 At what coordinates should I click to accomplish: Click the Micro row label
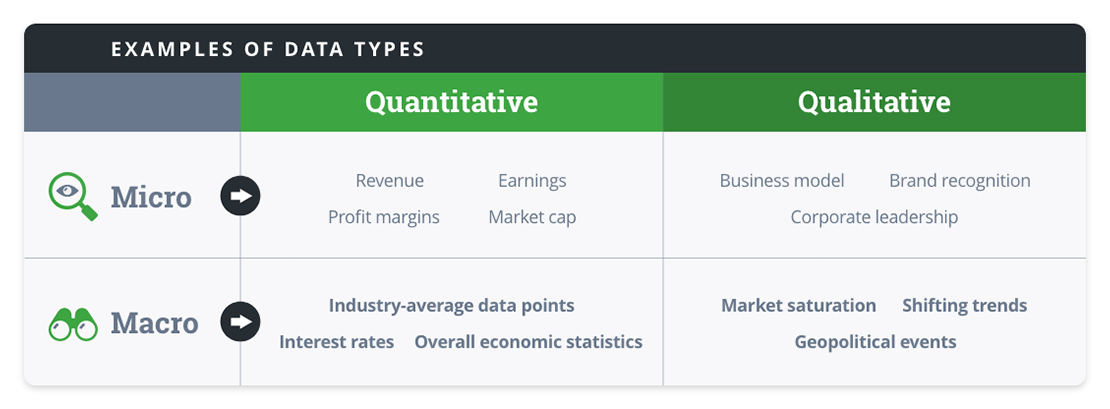(151, 197)
